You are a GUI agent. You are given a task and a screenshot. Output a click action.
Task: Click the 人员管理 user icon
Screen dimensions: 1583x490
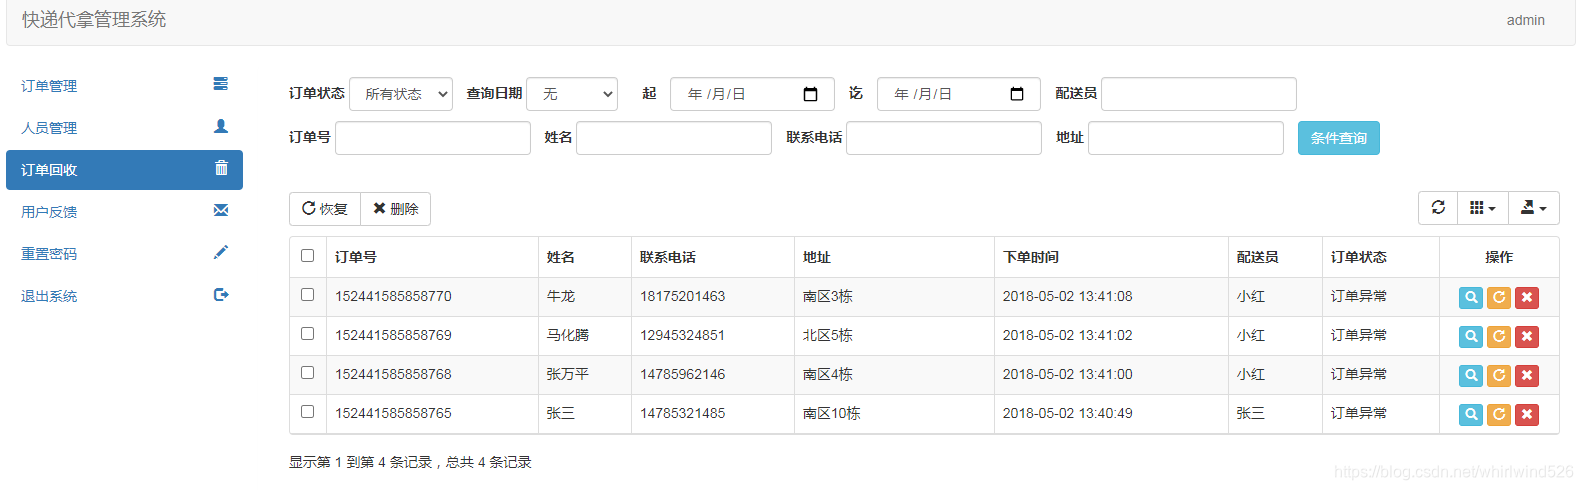[x=221, y=126]
